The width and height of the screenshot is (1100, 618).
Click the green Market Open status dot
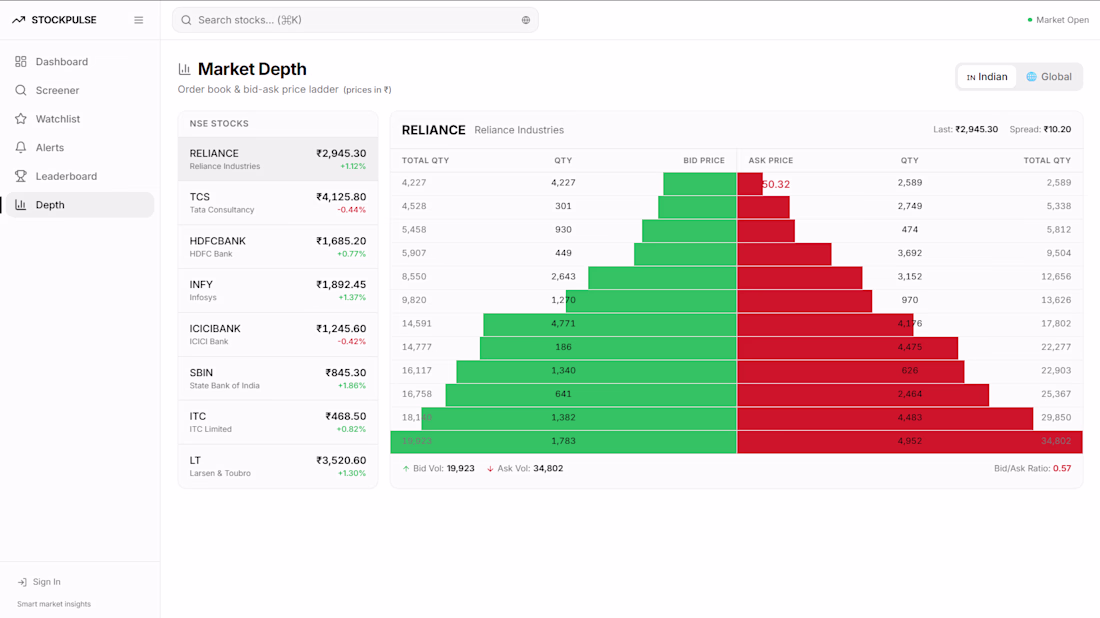(x=1030, y=20)
